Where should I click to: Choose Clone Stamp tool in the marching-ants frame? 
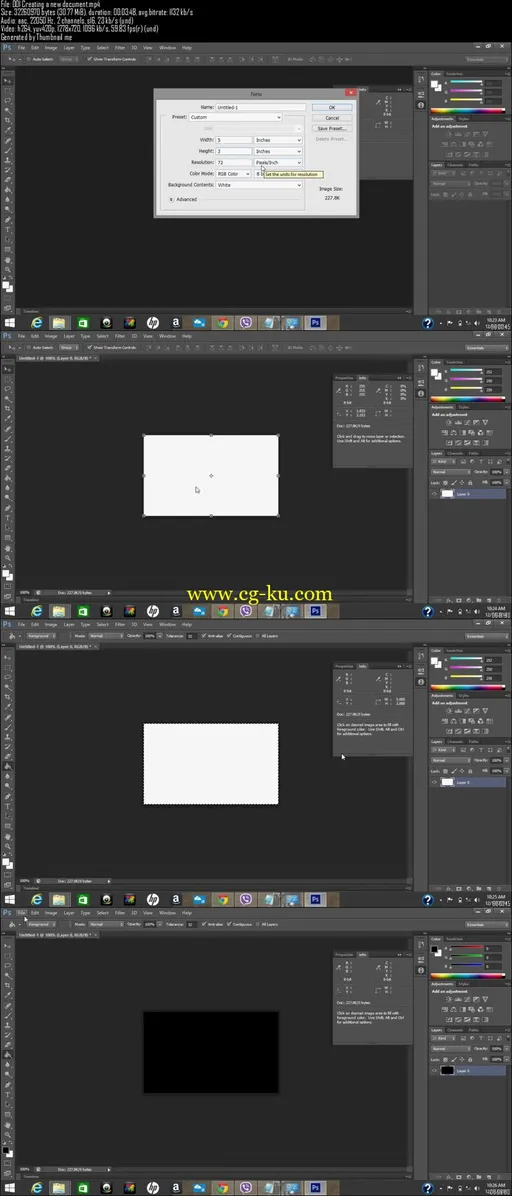(x=8, y=737)
